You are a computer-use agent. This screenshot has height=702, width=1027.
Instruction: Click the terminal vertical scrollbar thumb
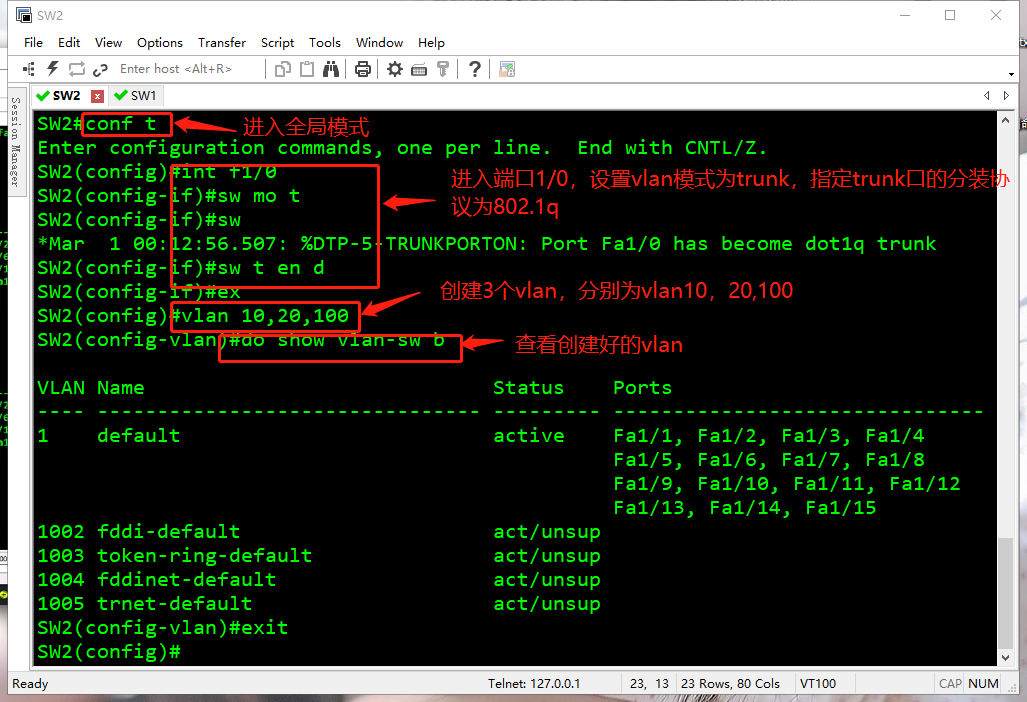tap(1006, 592)
